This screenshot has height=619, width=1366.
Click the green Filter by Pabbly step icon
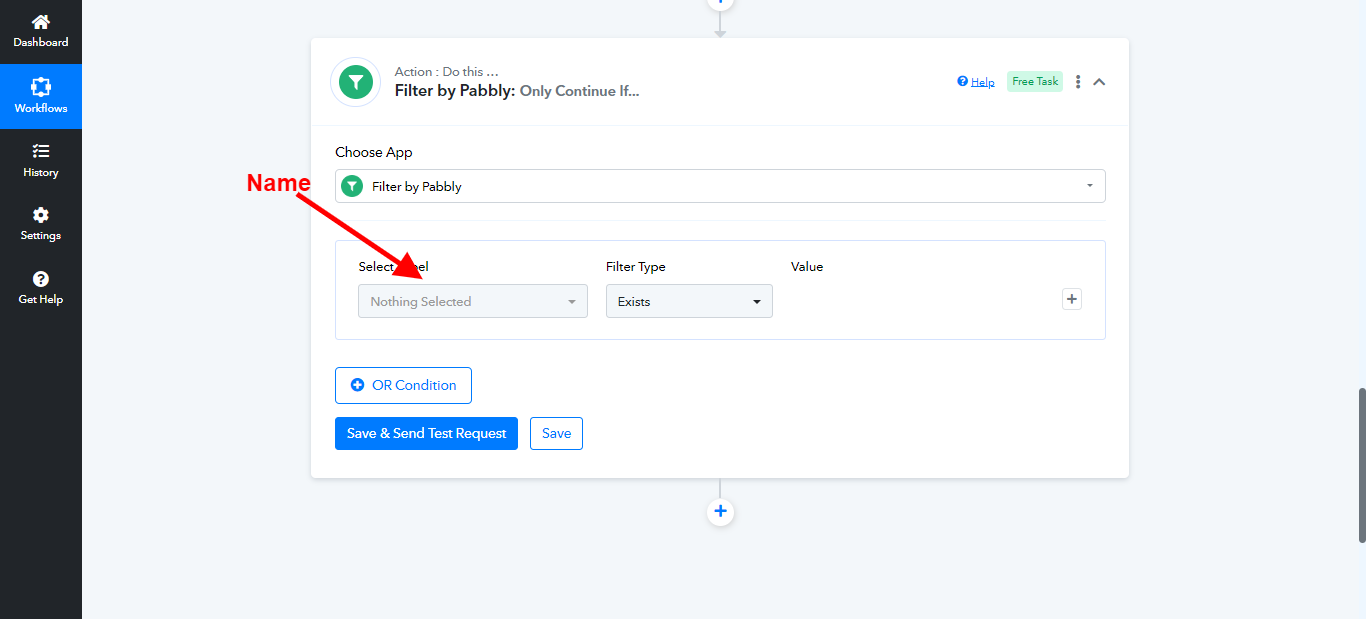coord(355,82)
